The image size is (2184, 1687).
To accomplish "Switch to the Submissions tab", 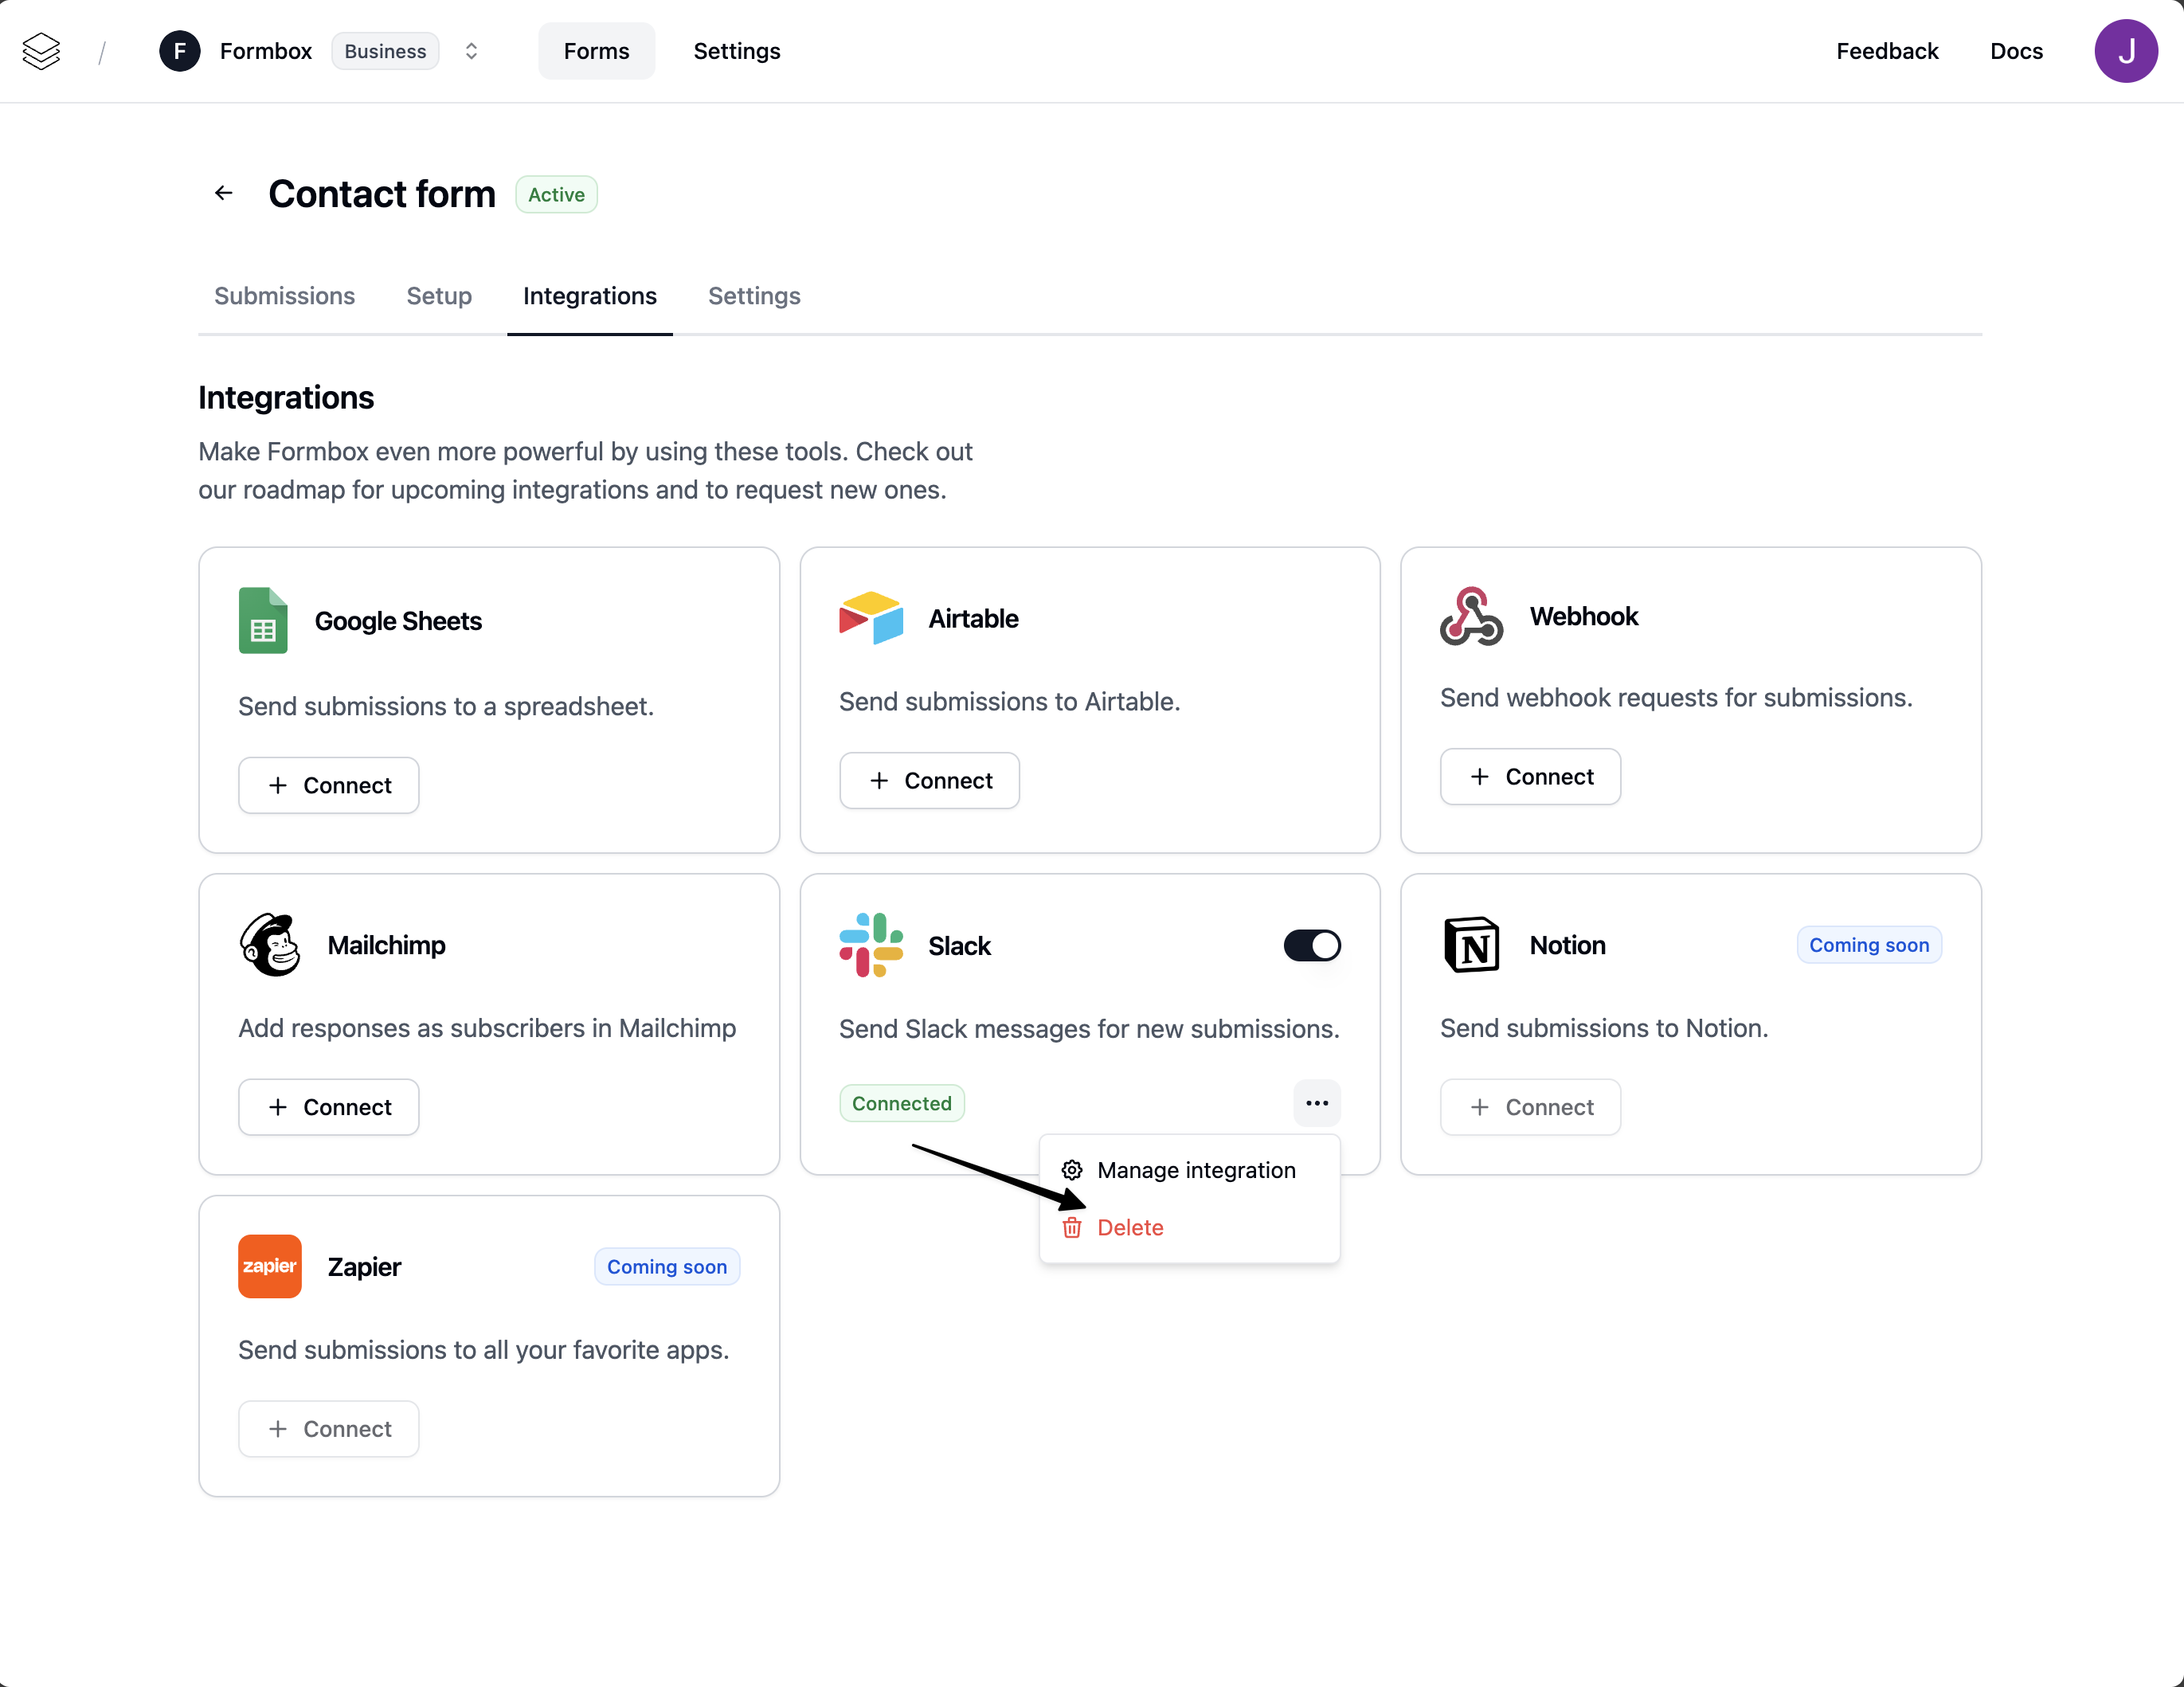I will pos(284,295).
